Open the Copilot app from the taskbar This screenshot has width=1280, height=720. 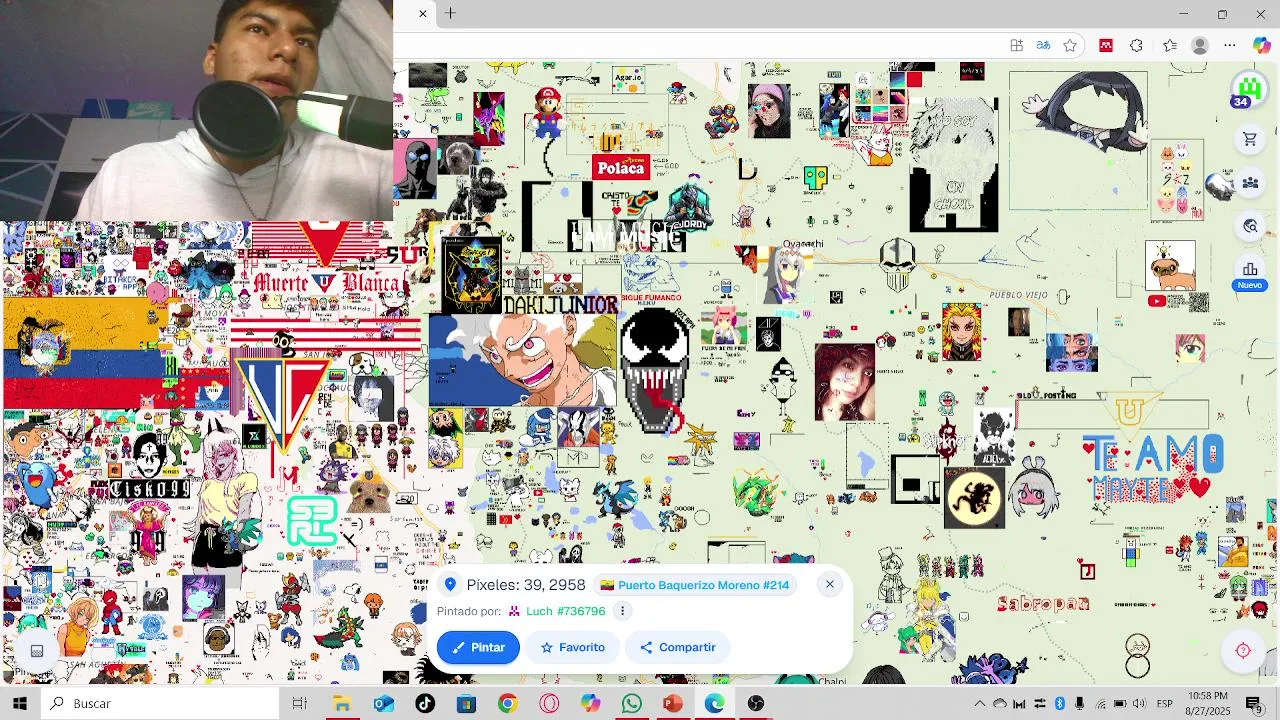590,703
